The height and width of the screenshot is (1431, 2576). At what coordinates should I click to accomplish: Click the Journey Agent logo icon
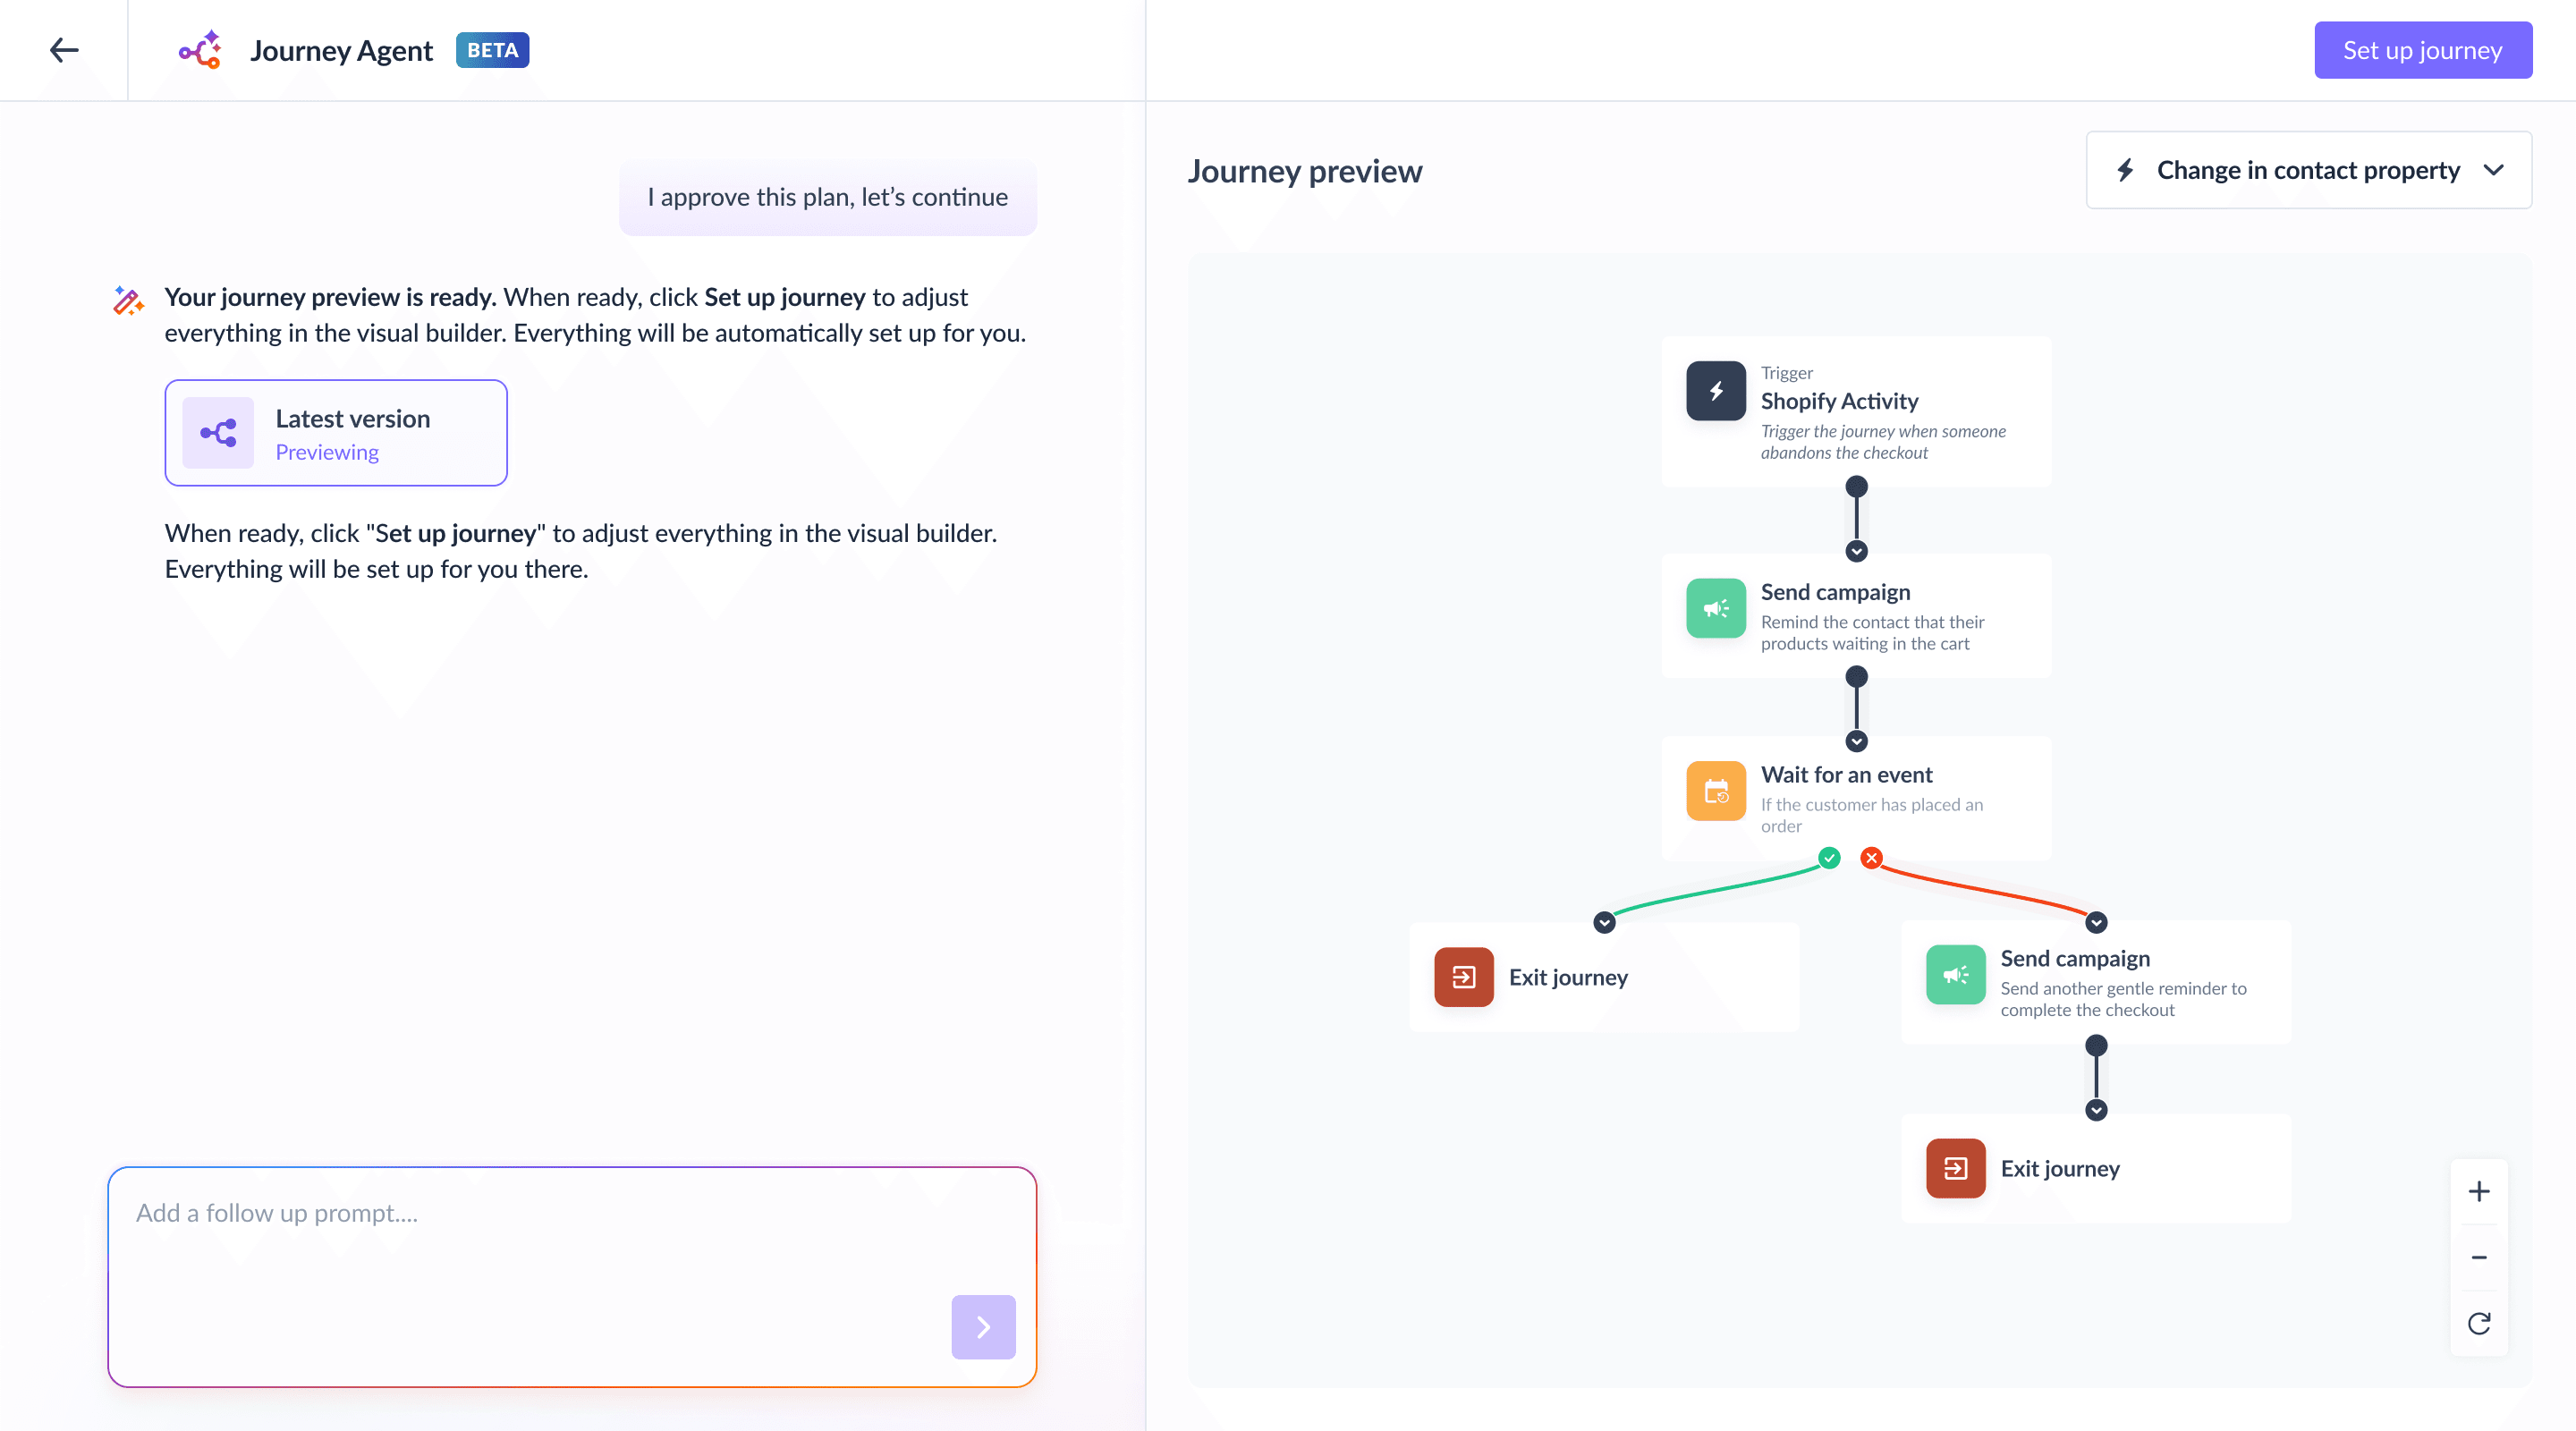click(200, 50)
